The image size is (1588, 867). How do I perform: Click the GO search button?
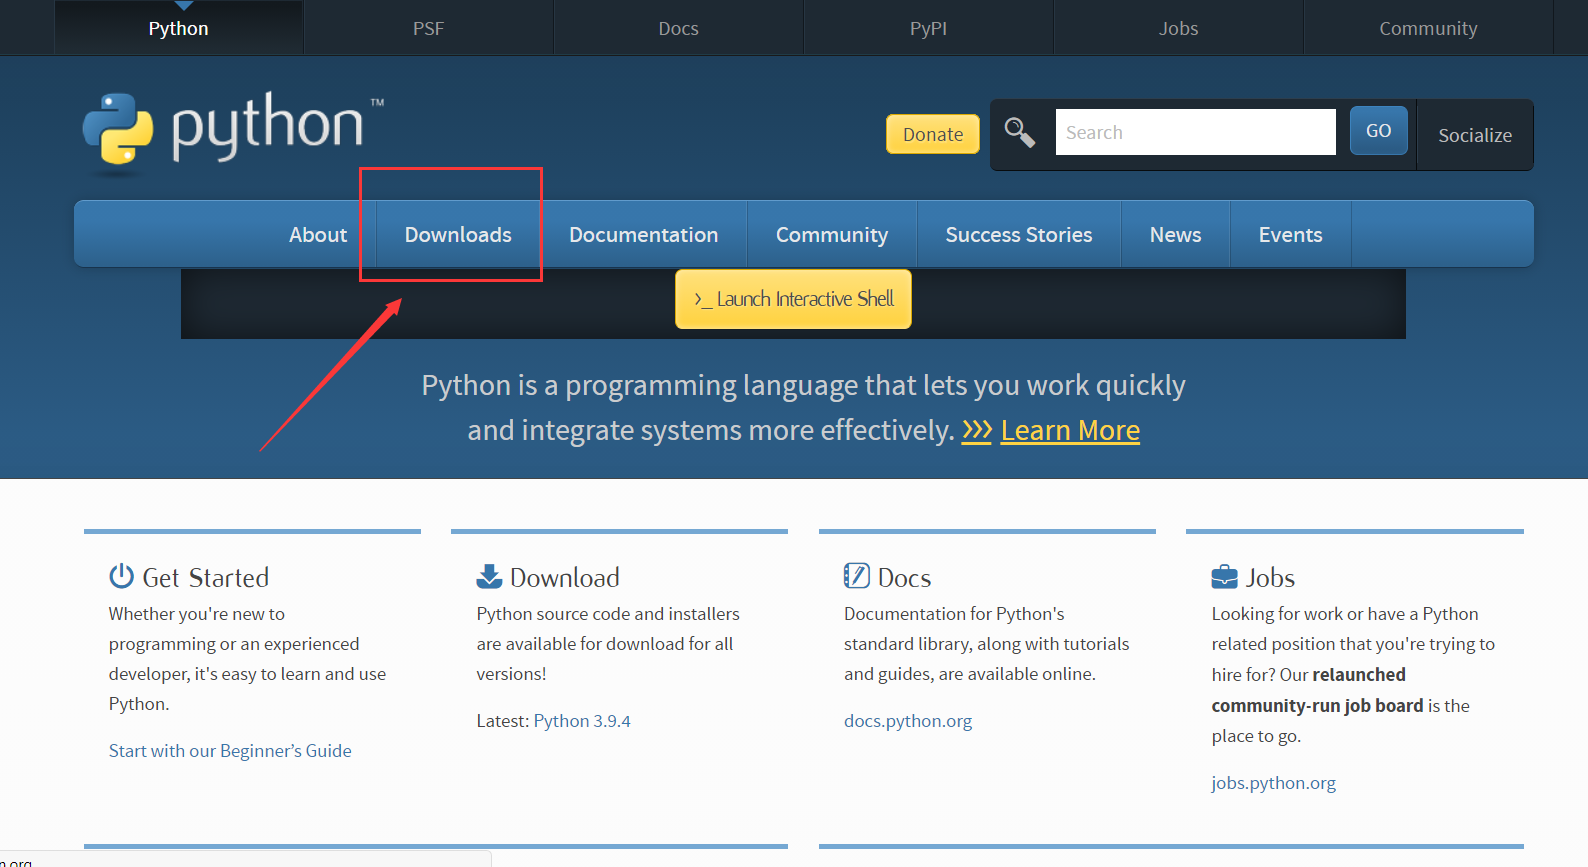pyautogui.click(x=1379, y=130)
